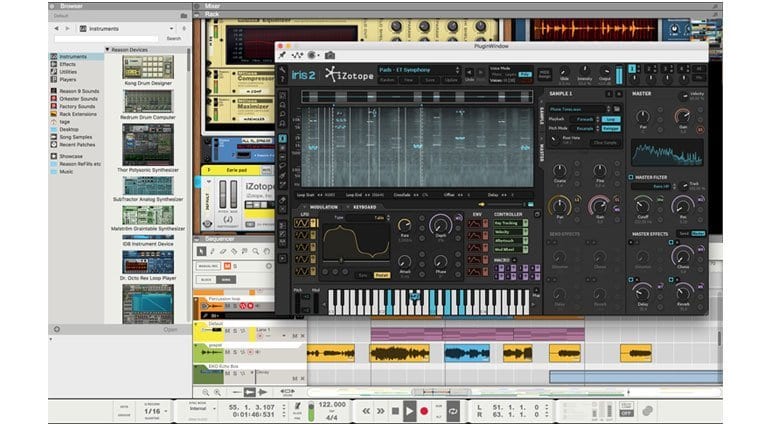Open the Sync Mode Internal dropdown

point(202,409)
